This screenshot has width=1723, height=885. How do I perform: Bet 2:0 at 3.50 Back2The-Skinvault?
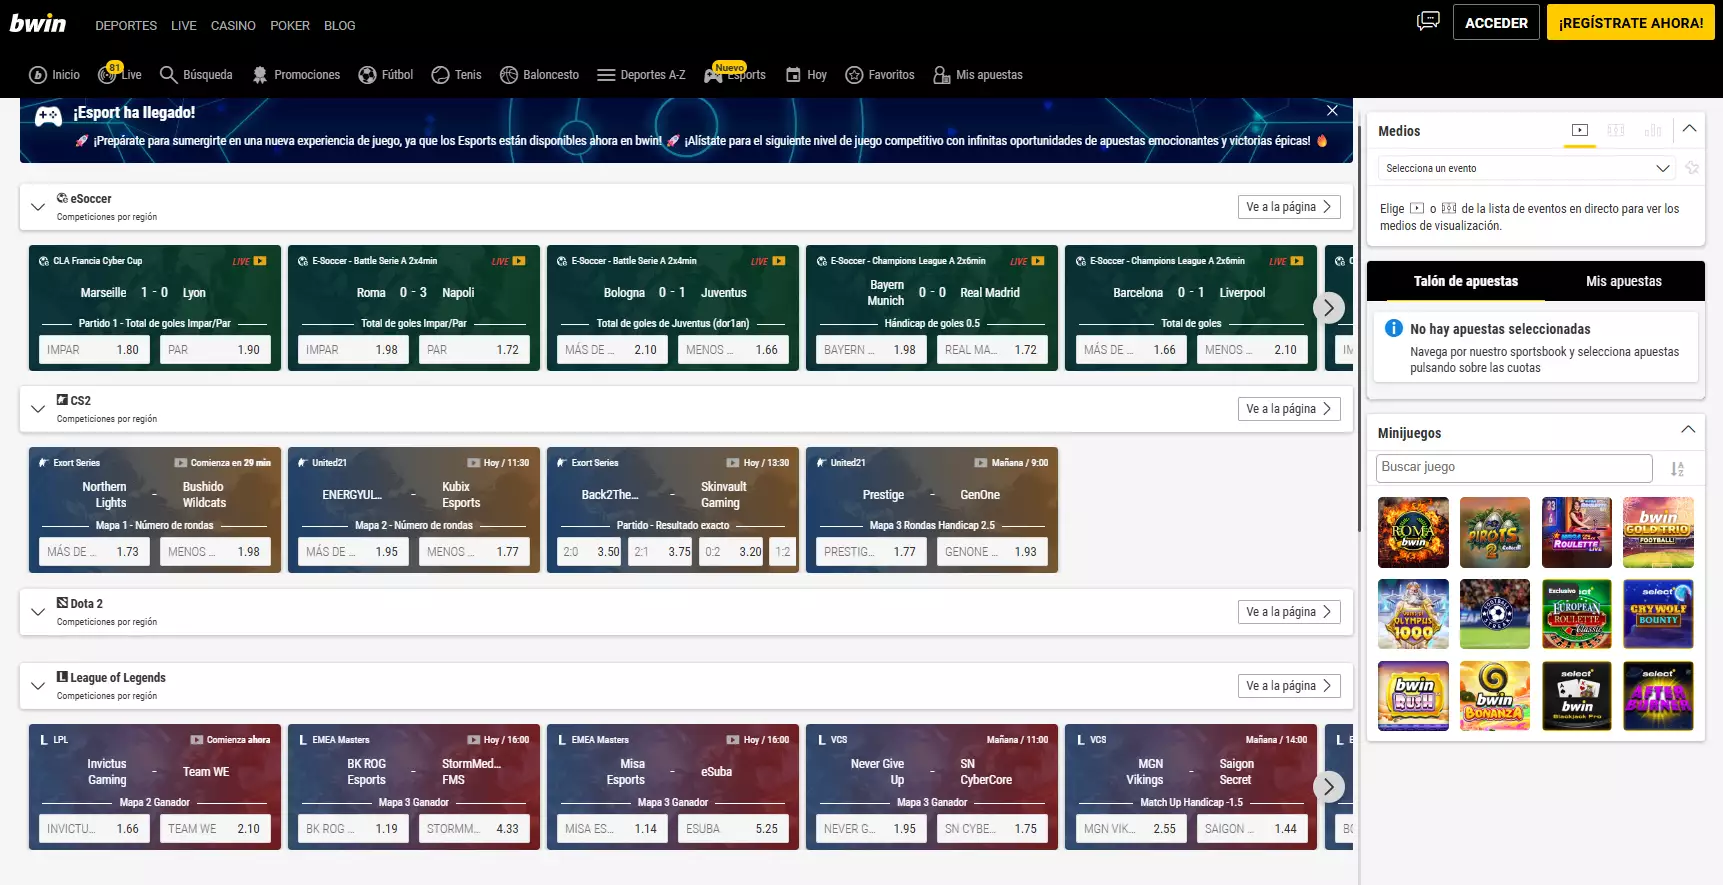tap(590, 552)
